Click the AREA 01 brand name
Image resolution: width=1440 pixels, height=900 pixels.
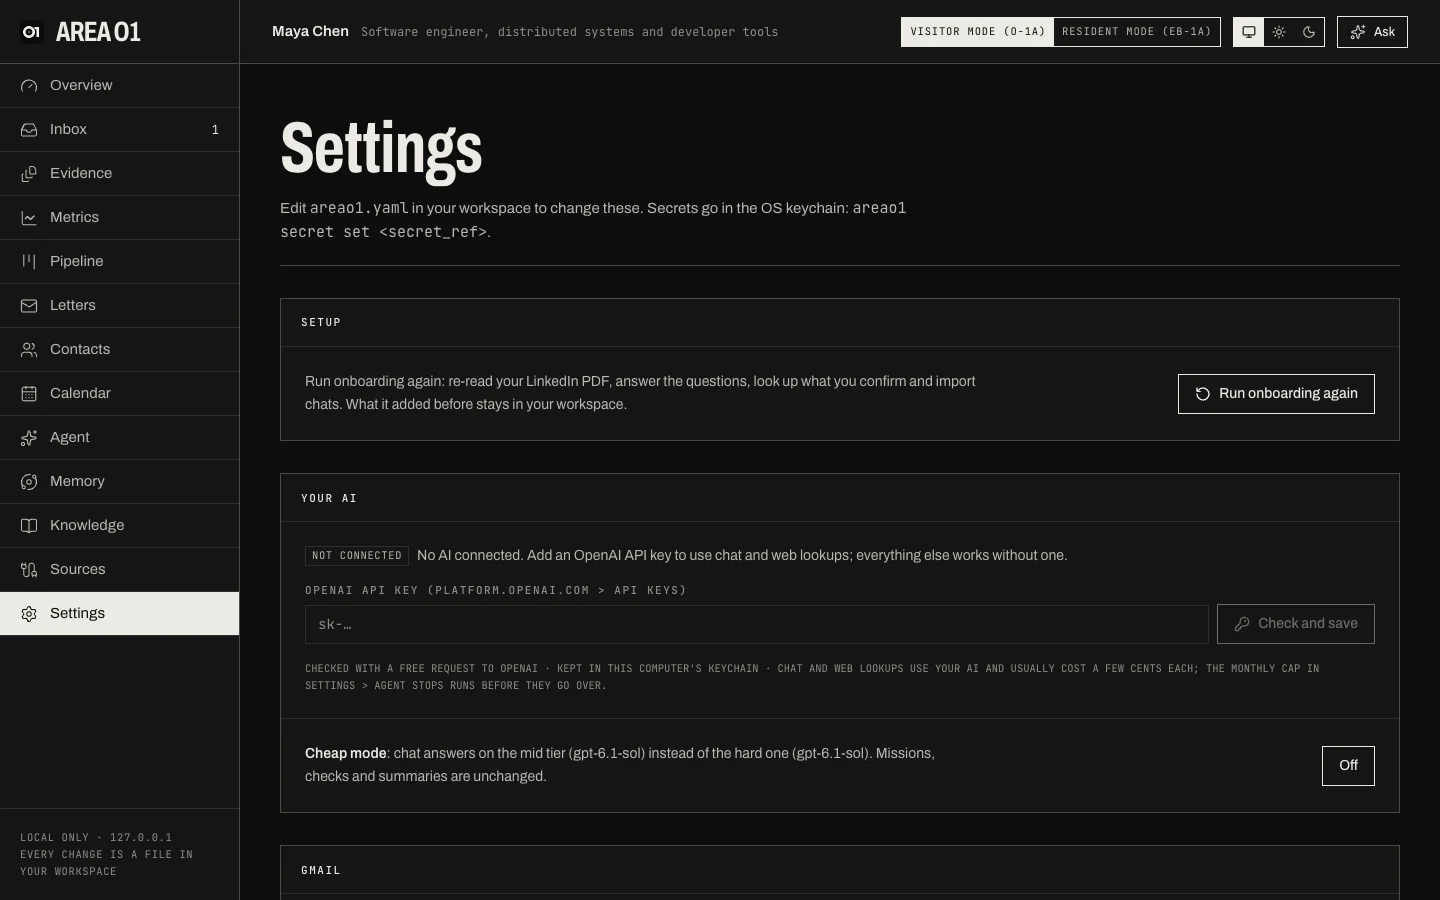[x=98, y=32]
